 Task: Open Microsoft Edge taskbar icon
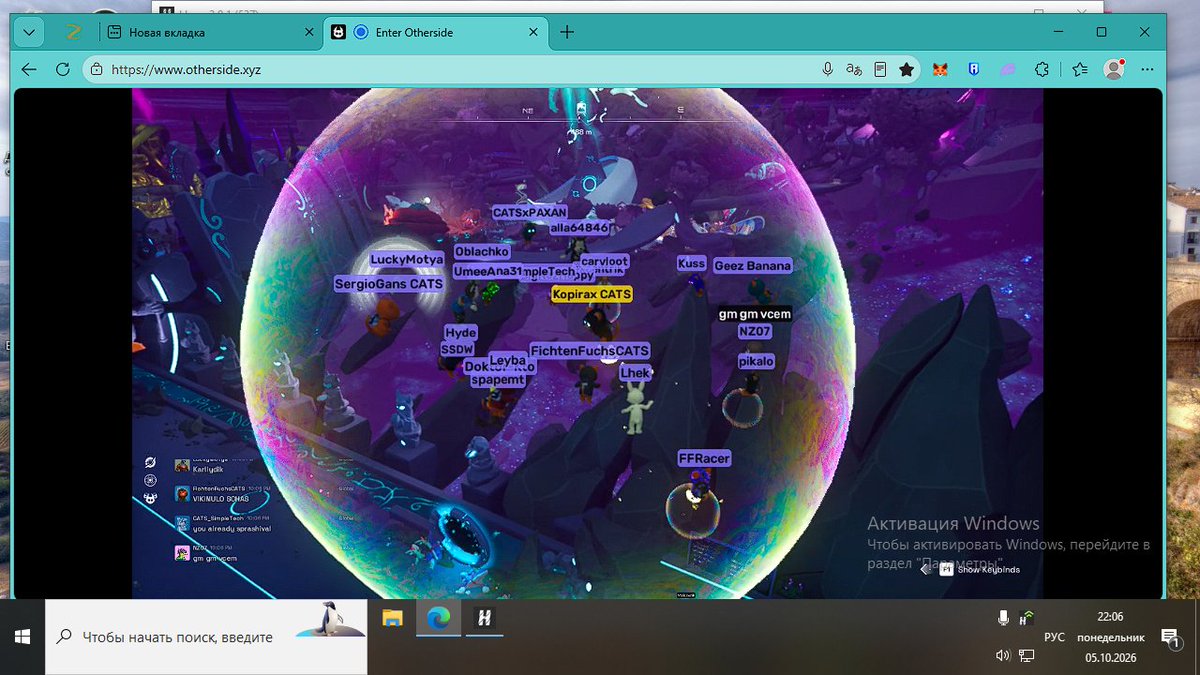[438, 619]
